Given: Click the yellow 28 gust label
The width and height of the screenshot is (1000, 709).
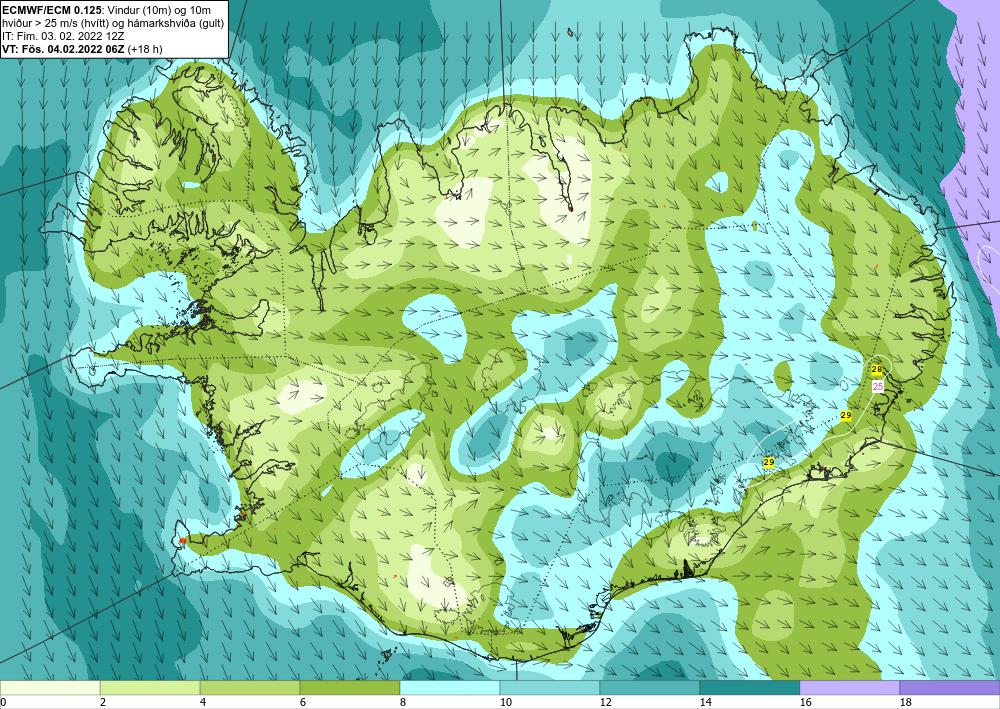Looking at the screenshot, I should (x=877, y=369).
